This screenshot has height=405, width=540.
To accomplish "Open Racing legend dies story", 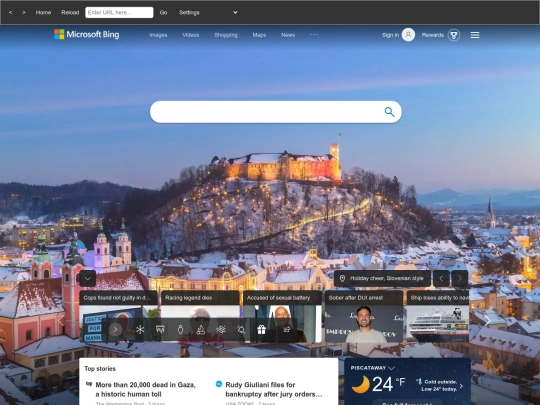I will click(x=200, y=316).
